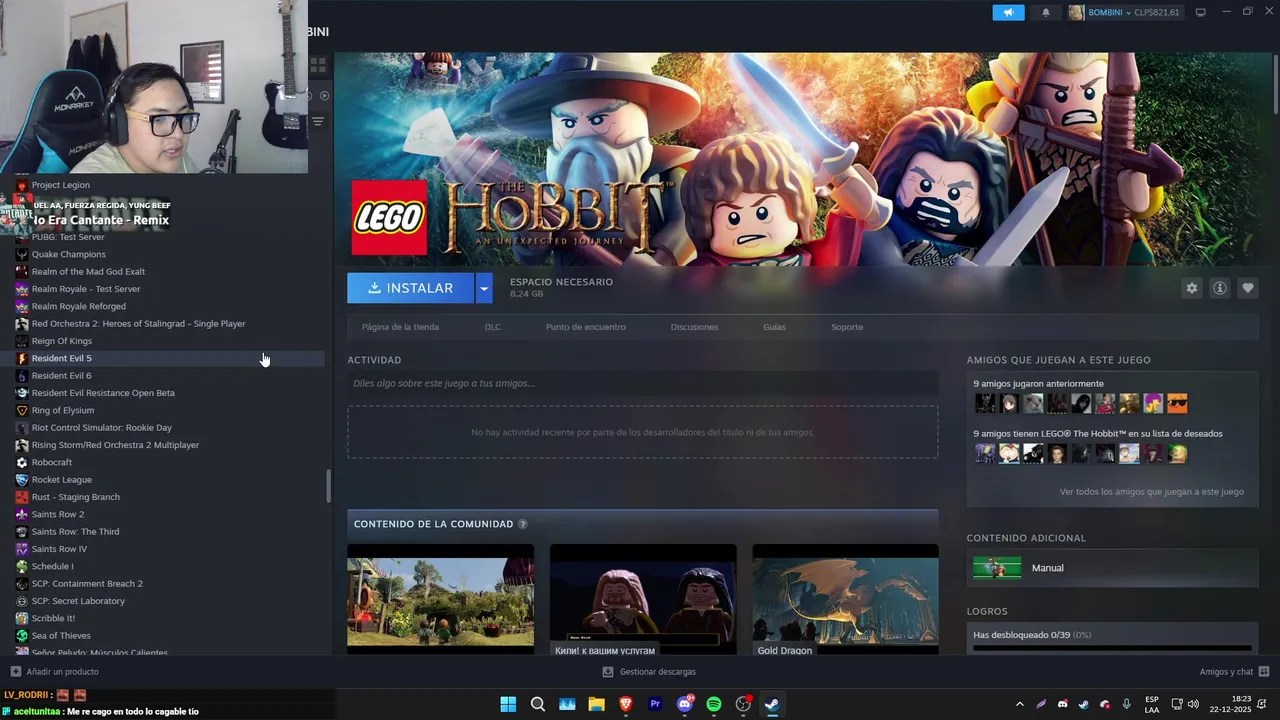Open the Russian-captioned community screenshot thumbnail
Viewport: 1280px width, 720px height.
[x=643, y=600]
